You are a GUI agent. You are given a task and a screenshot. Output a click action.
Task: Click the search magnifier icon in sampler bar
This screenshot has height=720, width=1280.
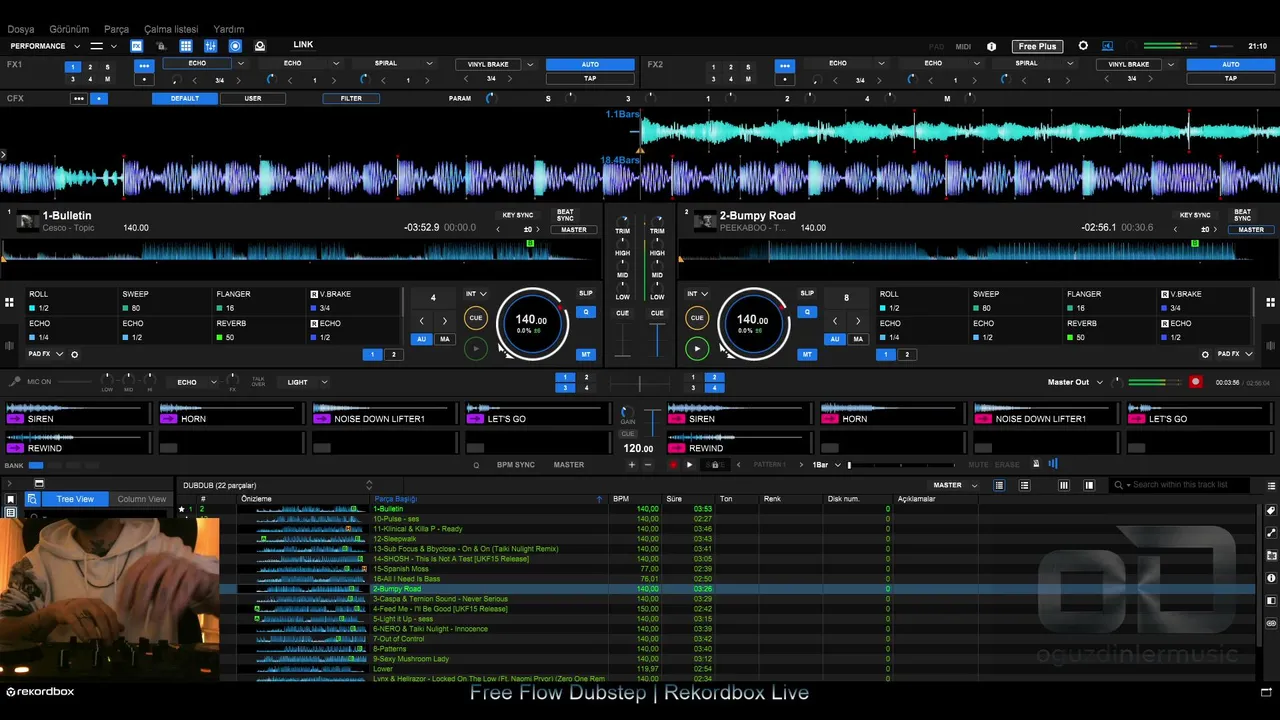click(x=476, y=465)
